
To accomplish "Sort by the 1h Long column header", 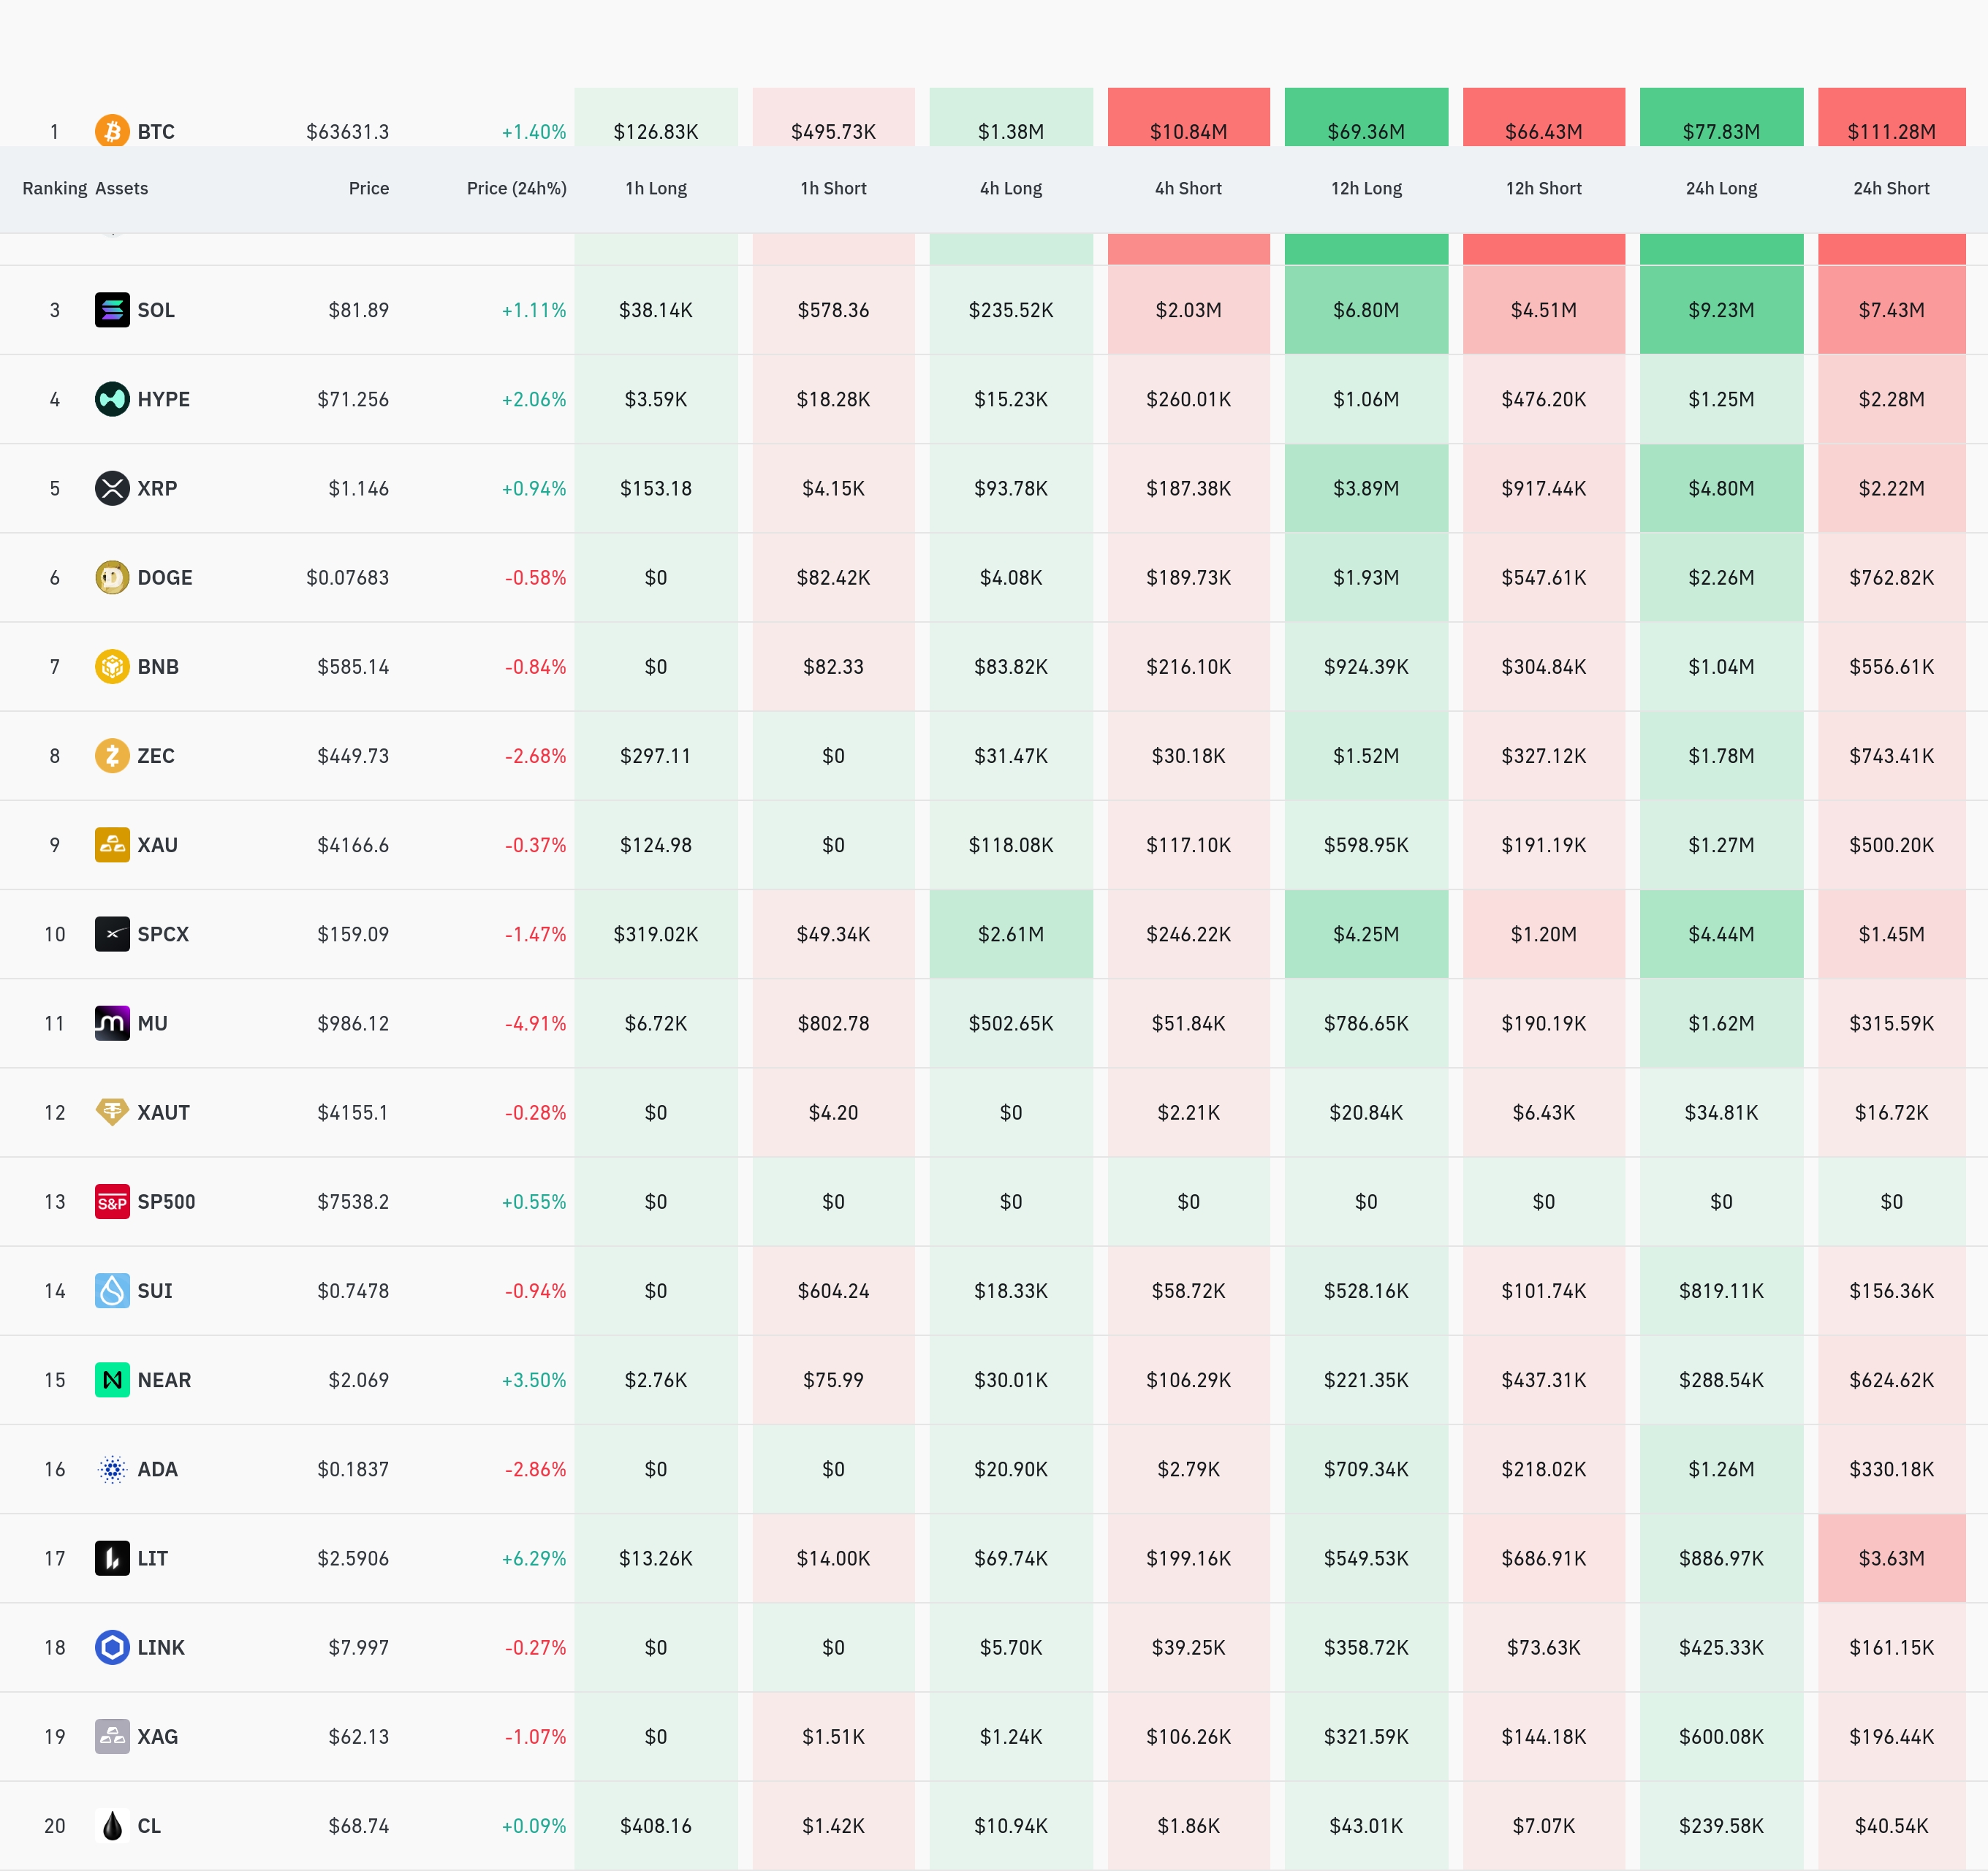I will pos(656,188).
